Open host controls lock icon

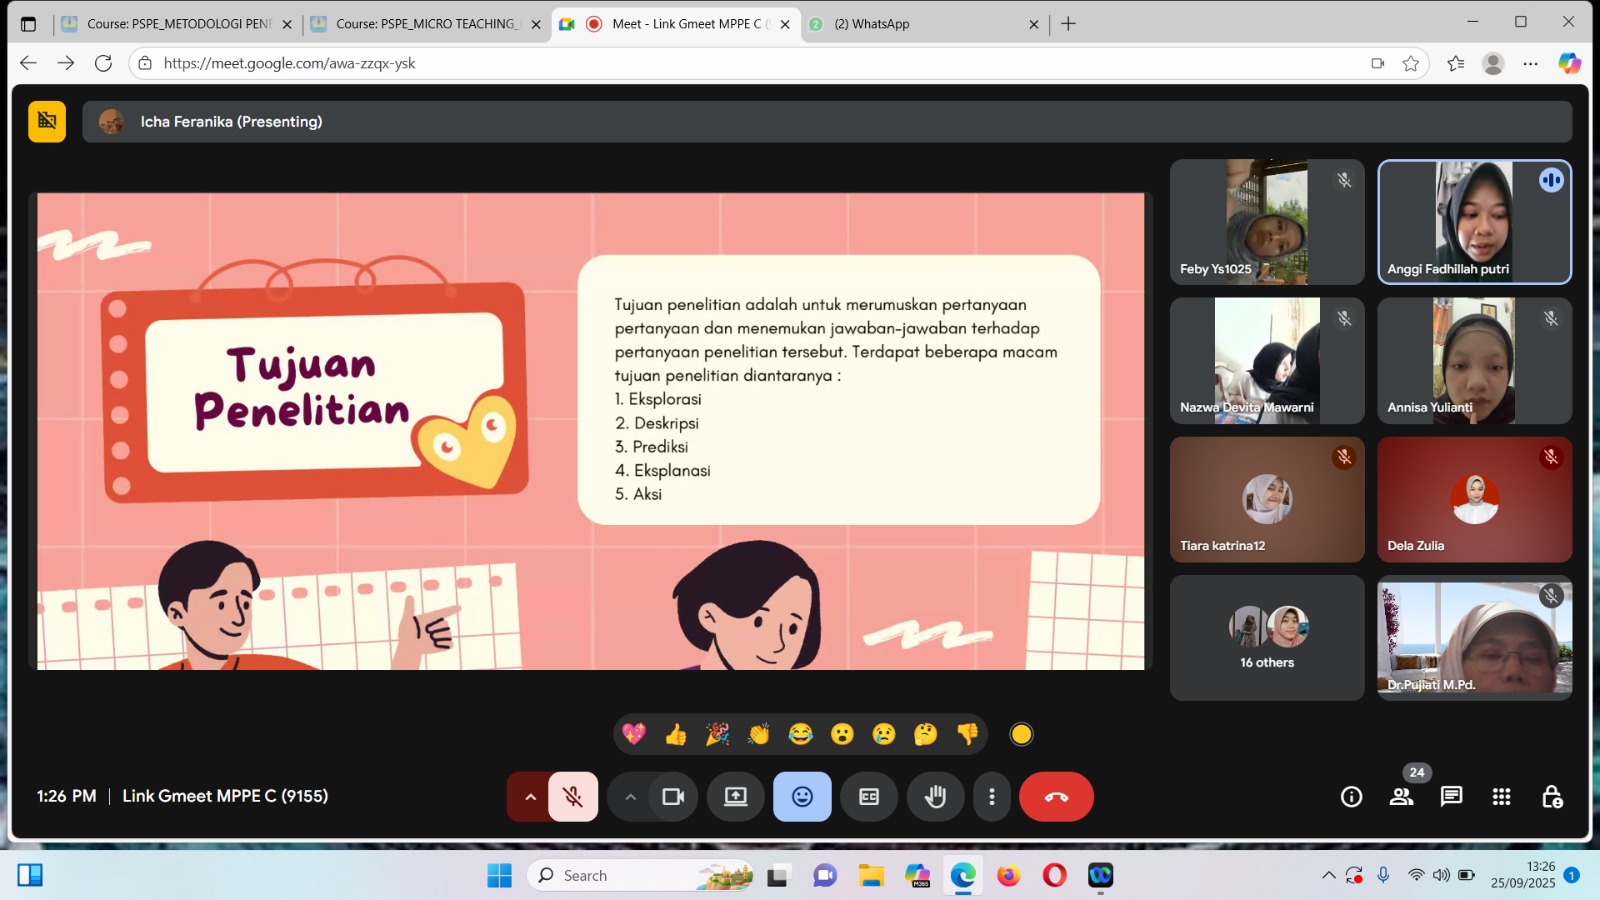coord(1551,797)
